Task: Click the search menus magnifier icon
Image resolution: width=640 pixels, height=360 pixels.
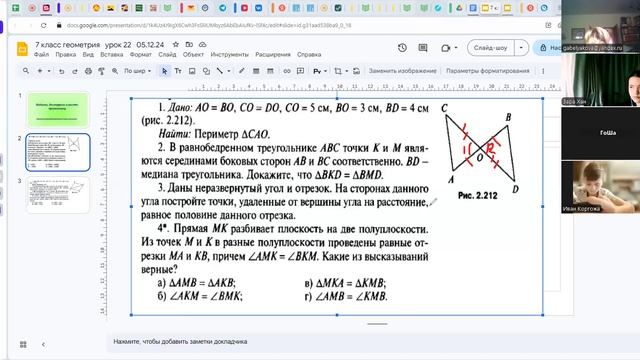Action: (26, 71)
